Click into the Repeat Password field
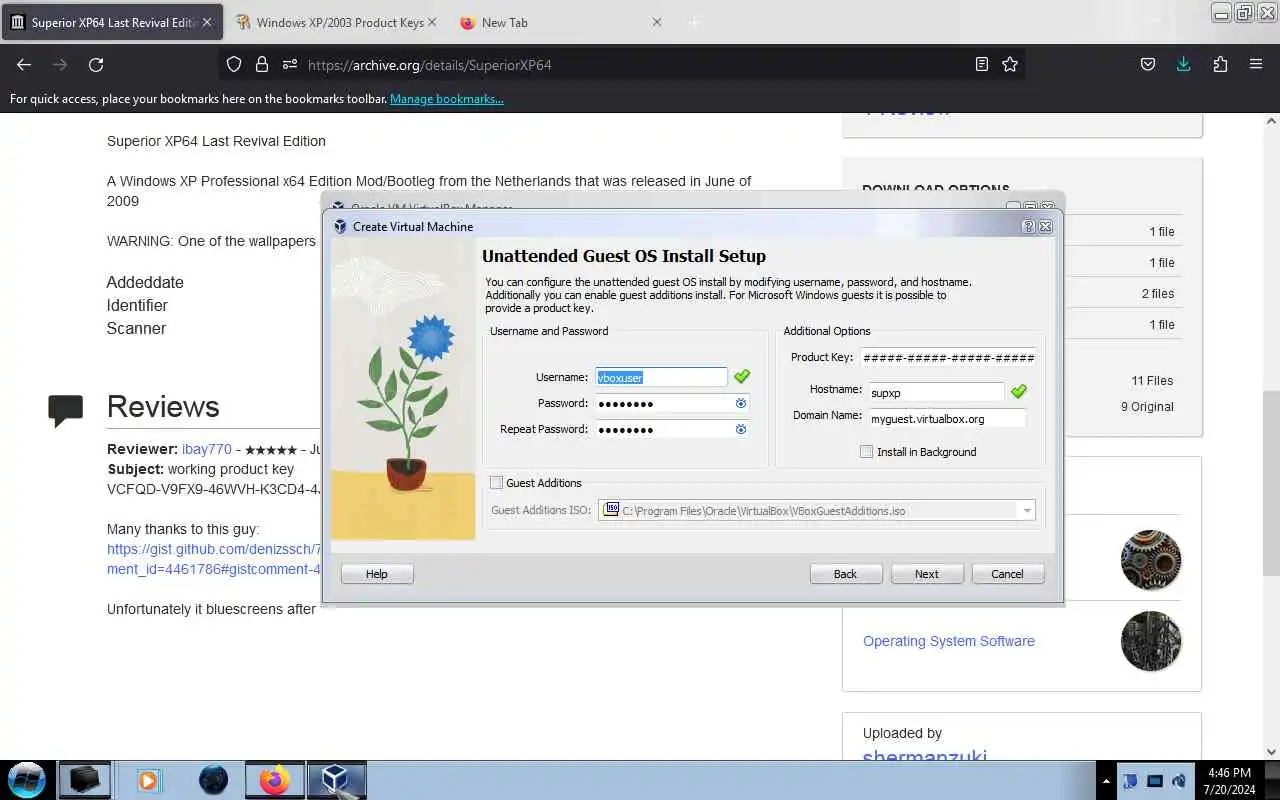1280x800 pixels. click(x=664, y=429)
